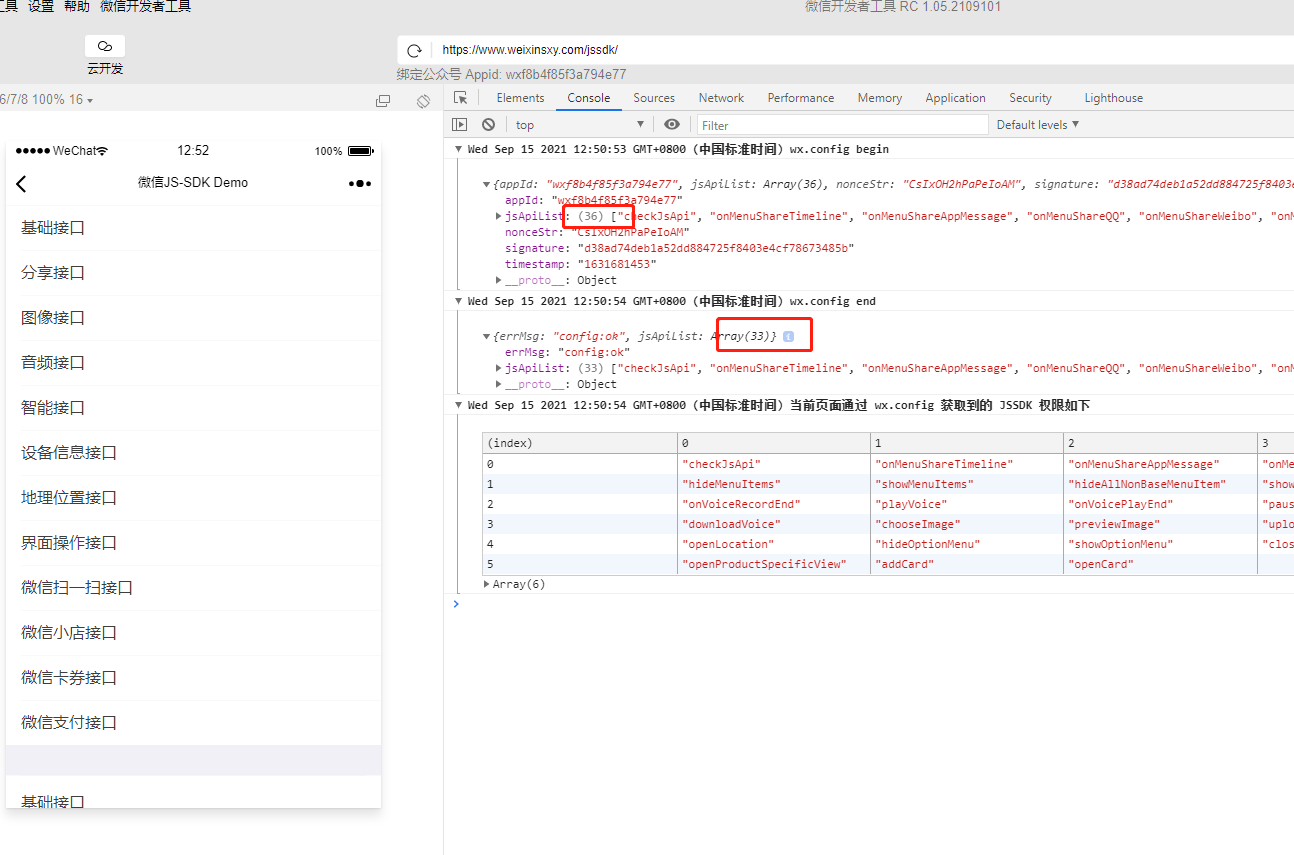
Task: Click the eye icon to create live expression
Action: 672,125
